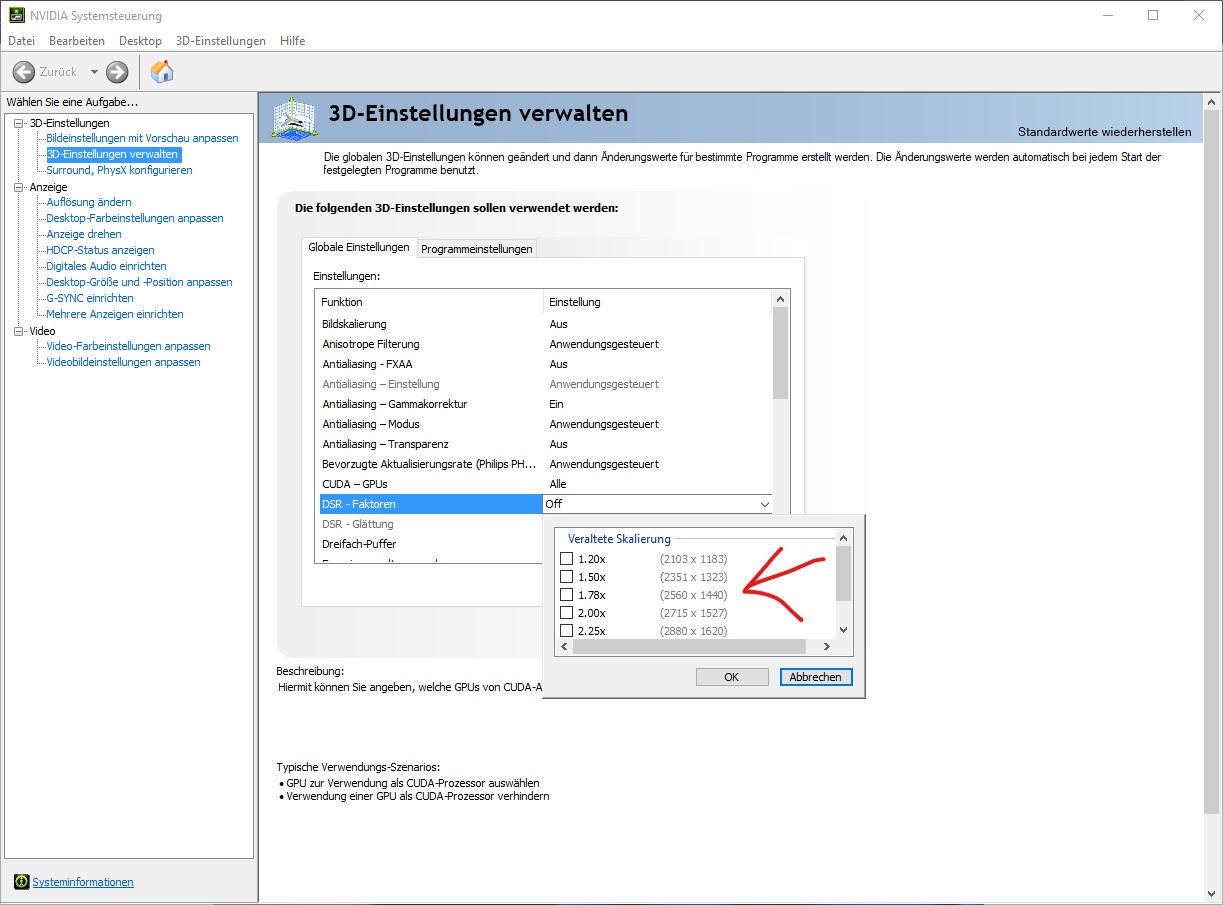Select 3D-Einstellungen verwalten tree item
The image size is (1223, 905).
tap(113, 154)
